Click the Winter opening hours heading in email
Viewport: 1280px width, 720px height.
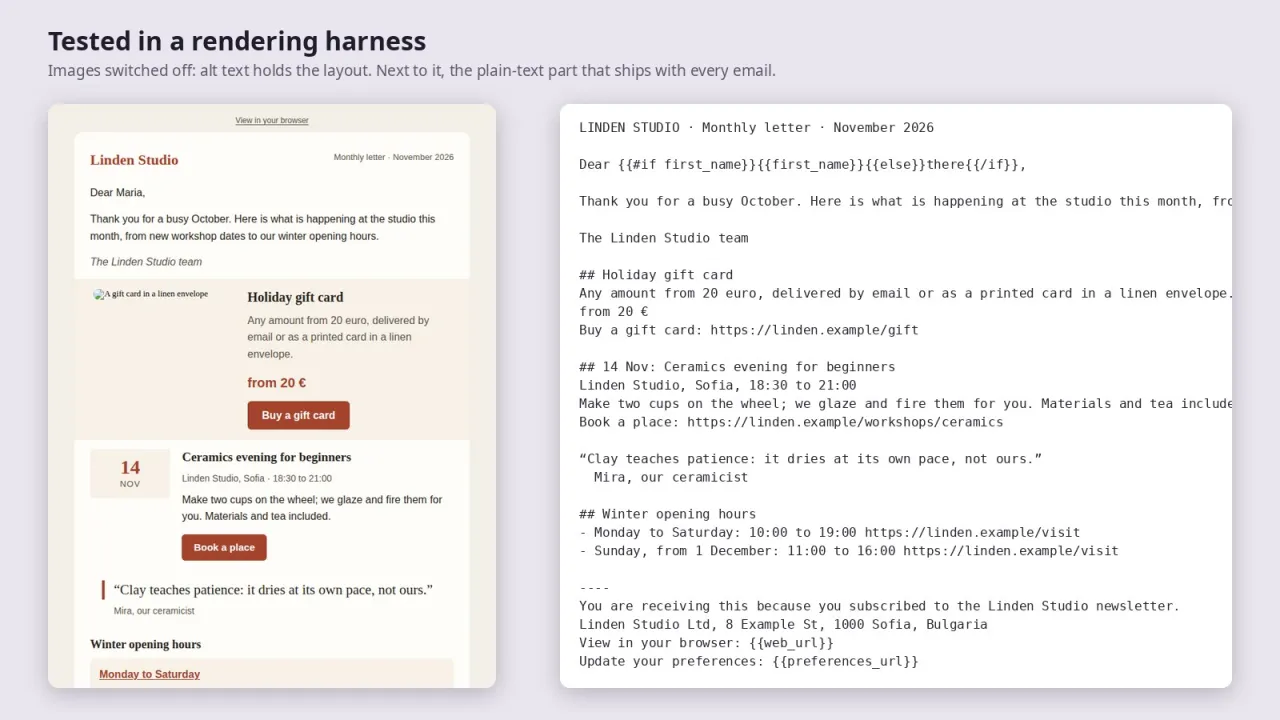[x=145, y=644]
